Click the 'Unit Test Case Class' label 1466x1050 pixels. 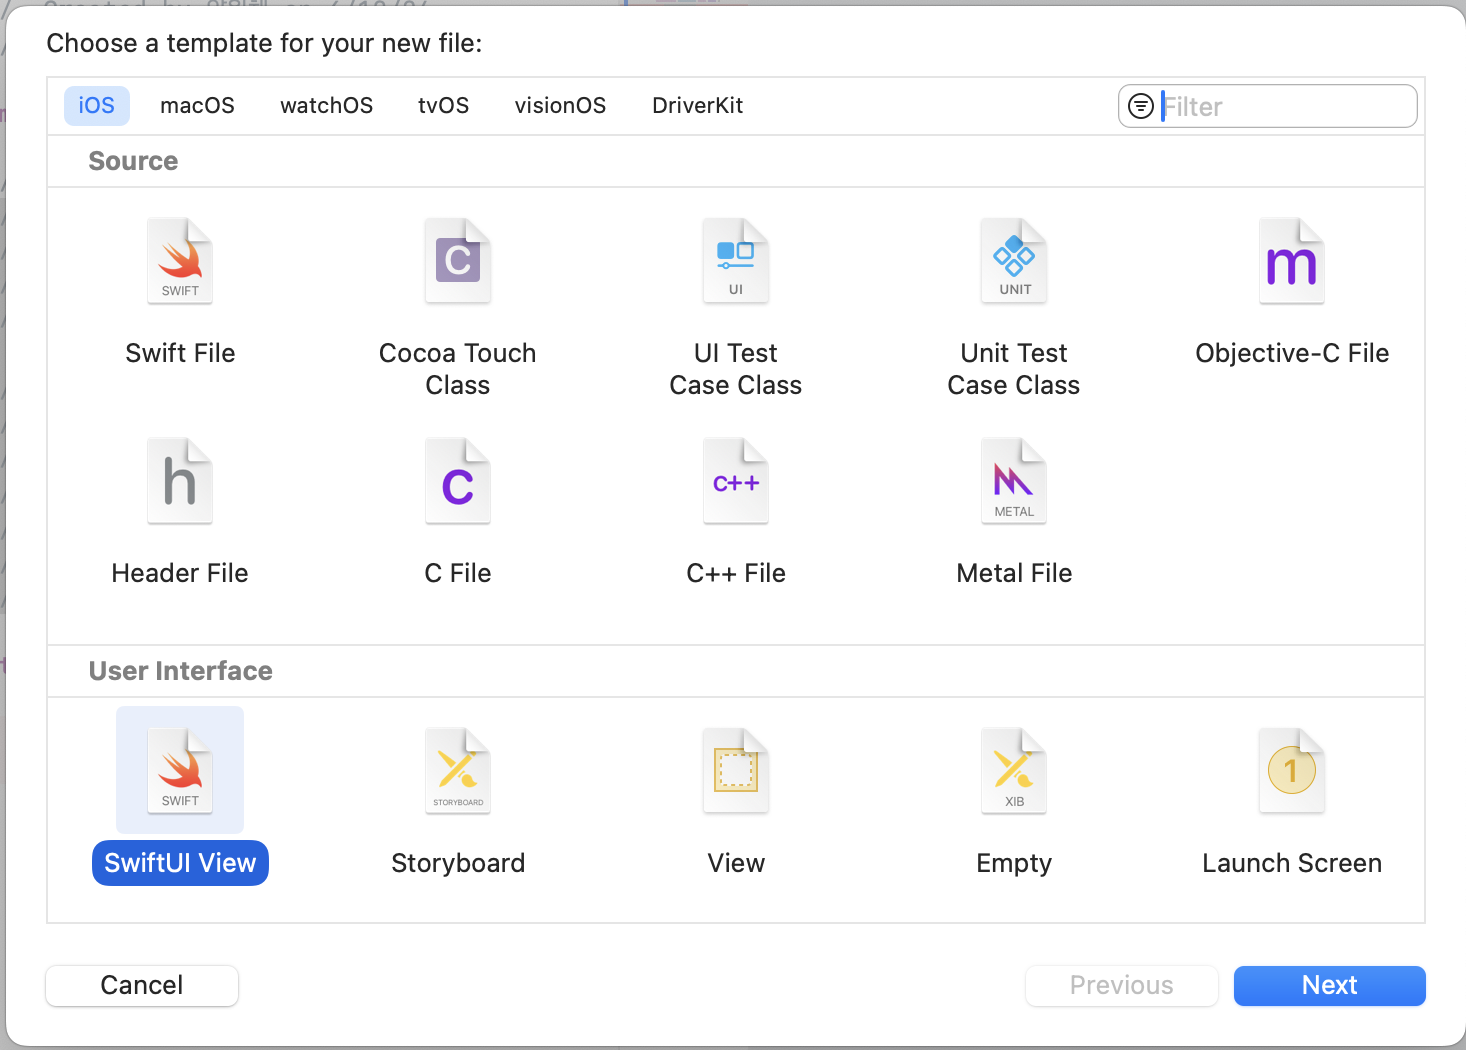[x=1014, y=369]
